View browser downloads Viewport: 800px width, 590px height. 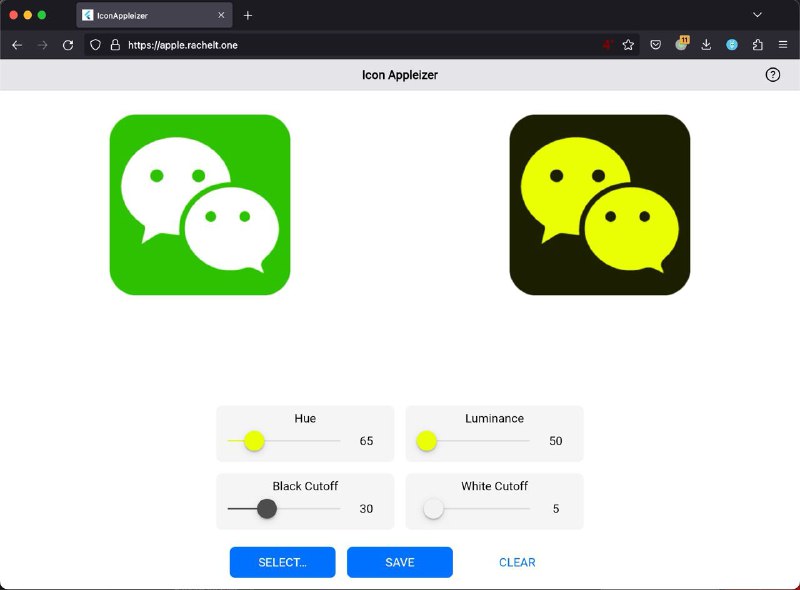click(706, 44)
